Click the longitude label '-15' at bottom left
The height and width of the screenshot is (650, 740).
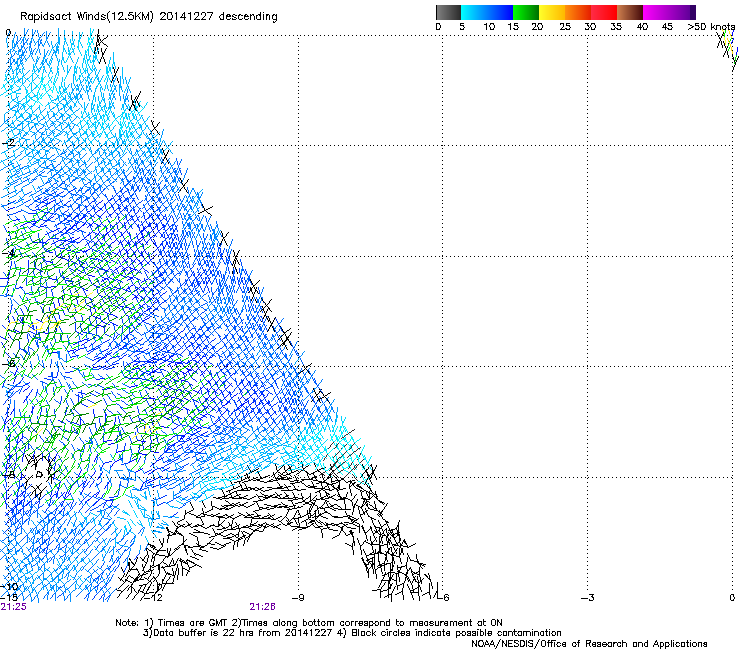click(x=9, y=598)
